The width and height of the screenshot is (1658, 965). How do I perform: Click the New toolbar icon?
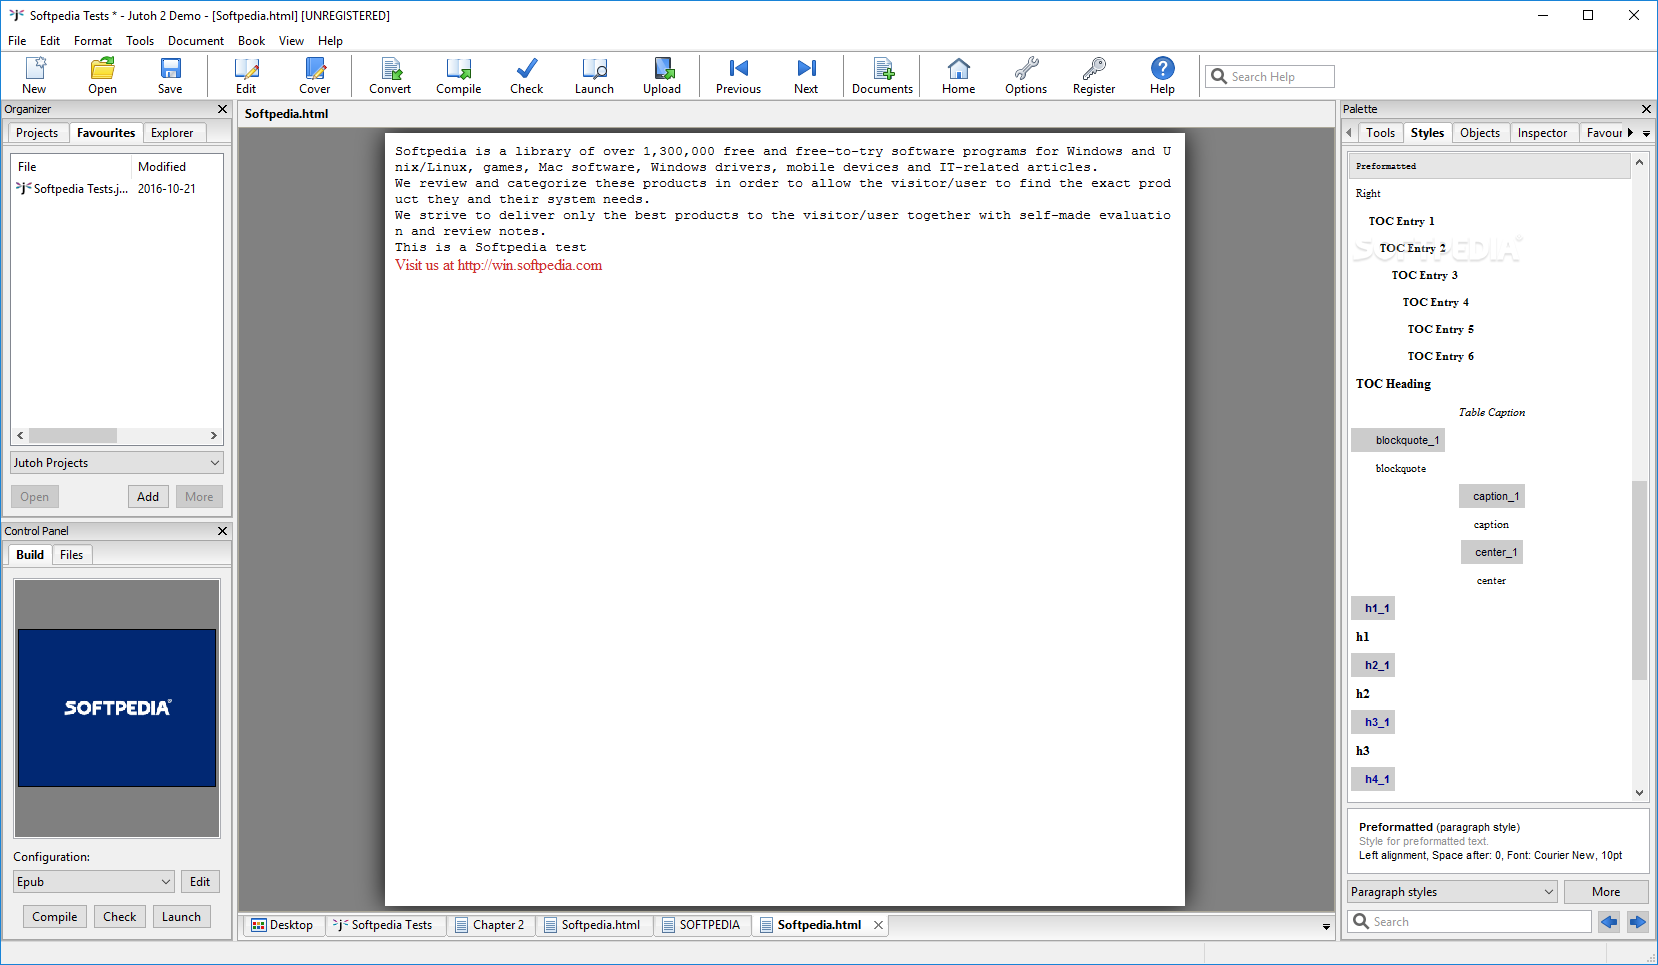coord(35,76)
